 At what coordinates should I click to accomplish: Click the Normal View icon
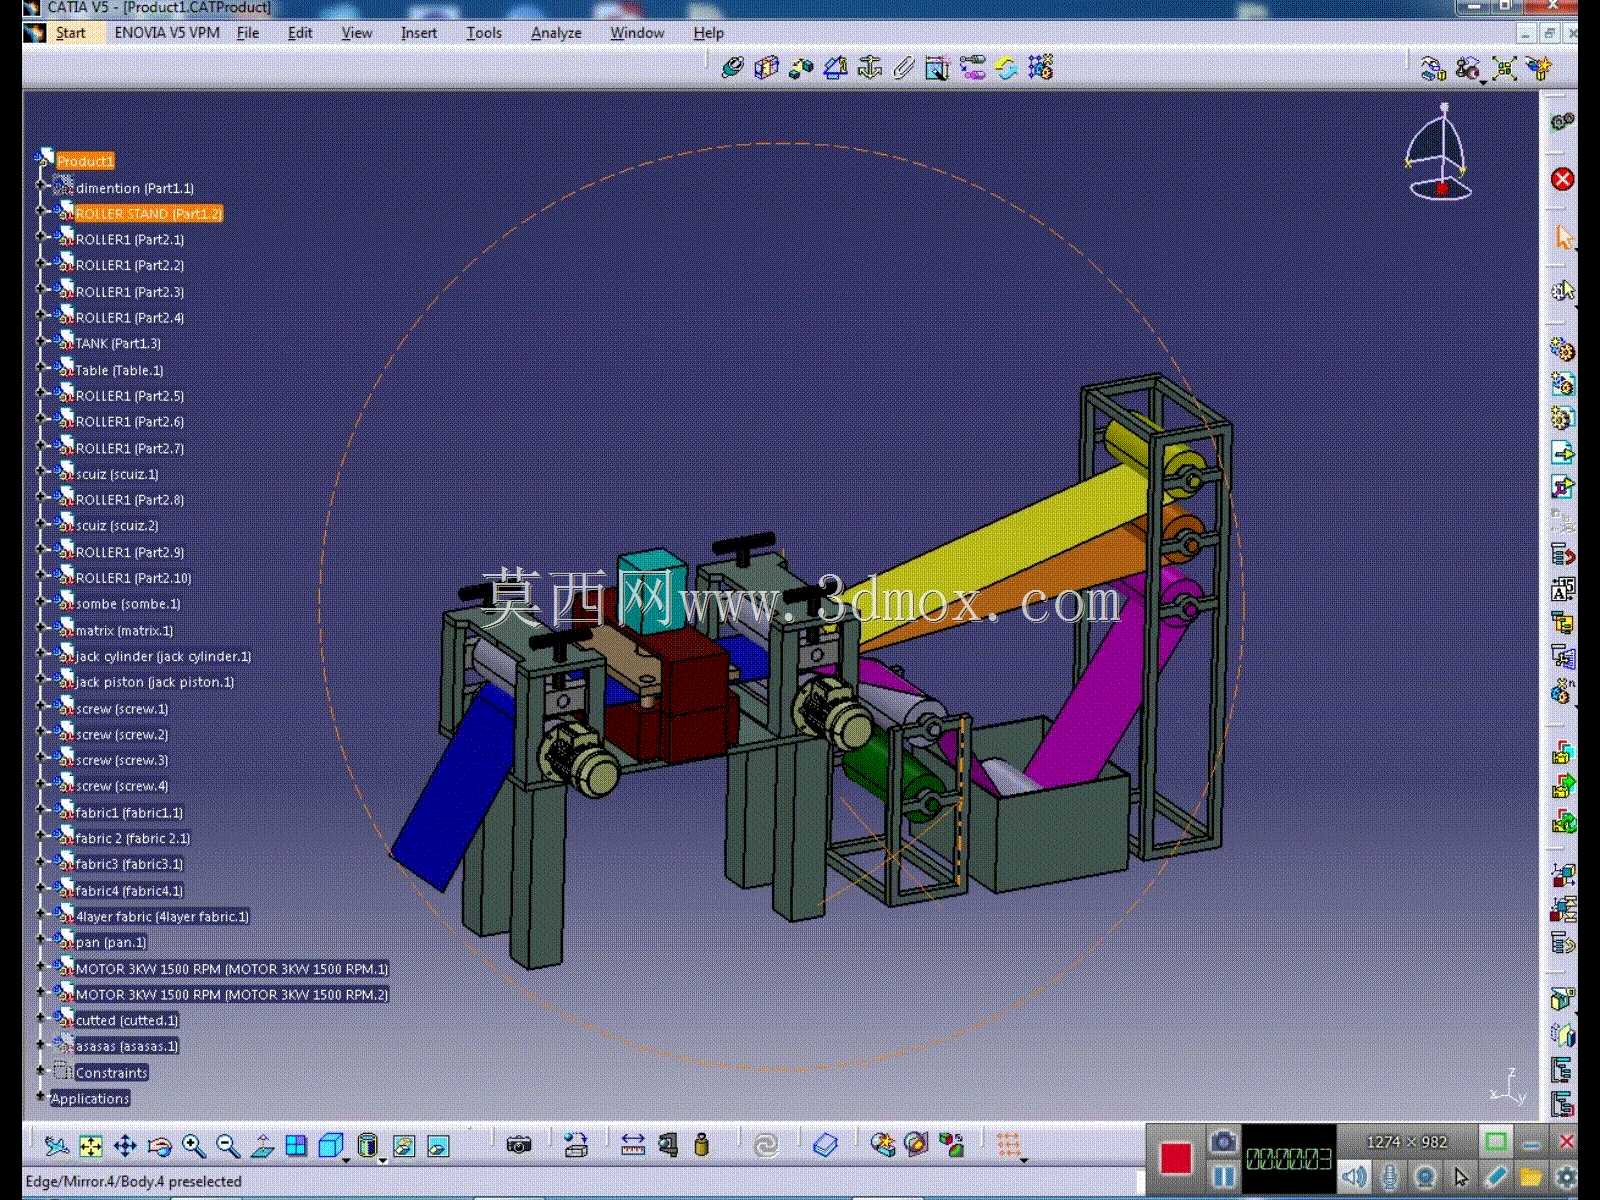click(x=262, y=1146)
